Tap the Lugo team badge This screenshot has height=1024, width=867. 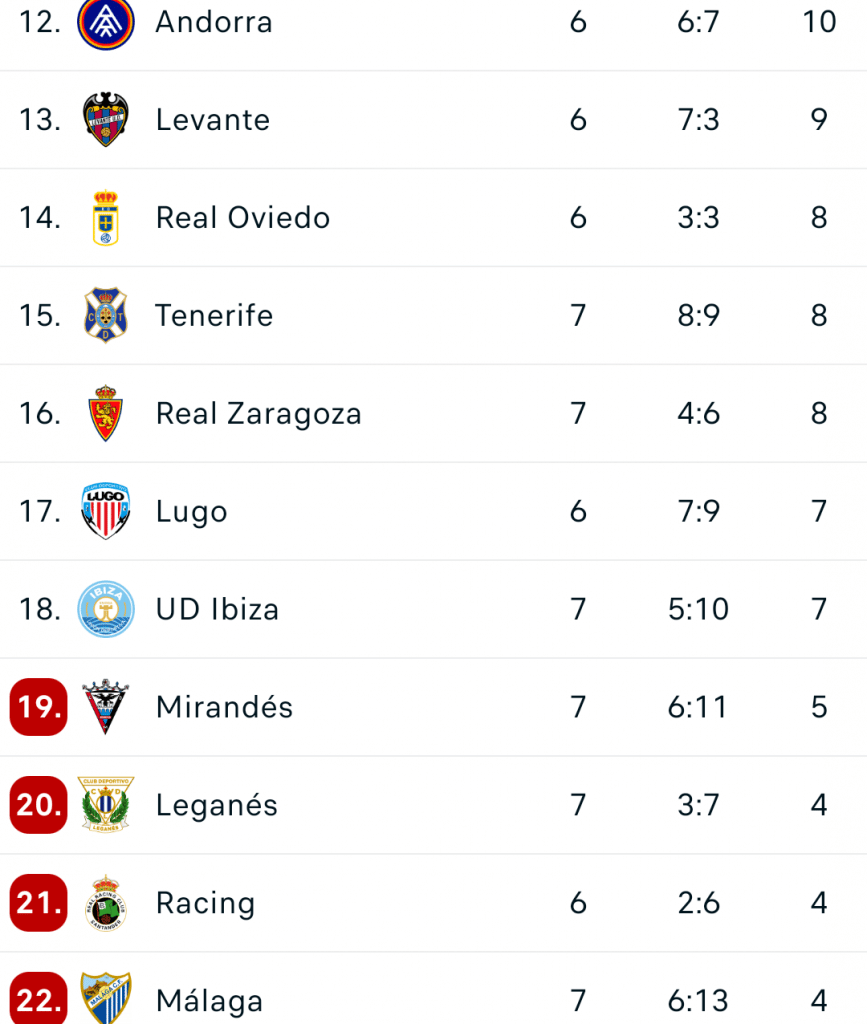coord(105,511)
